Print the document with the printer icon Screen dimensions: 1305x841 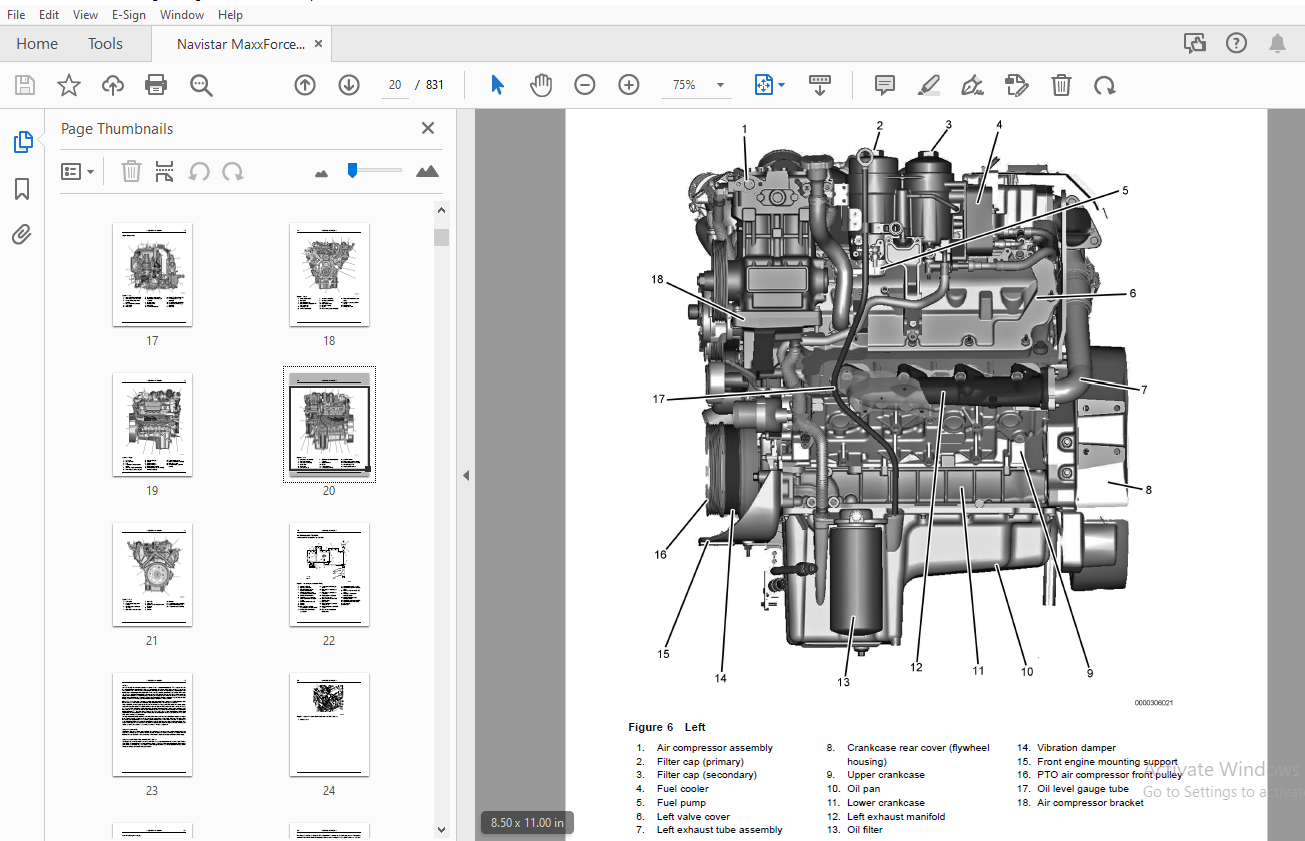pos(156,85)
